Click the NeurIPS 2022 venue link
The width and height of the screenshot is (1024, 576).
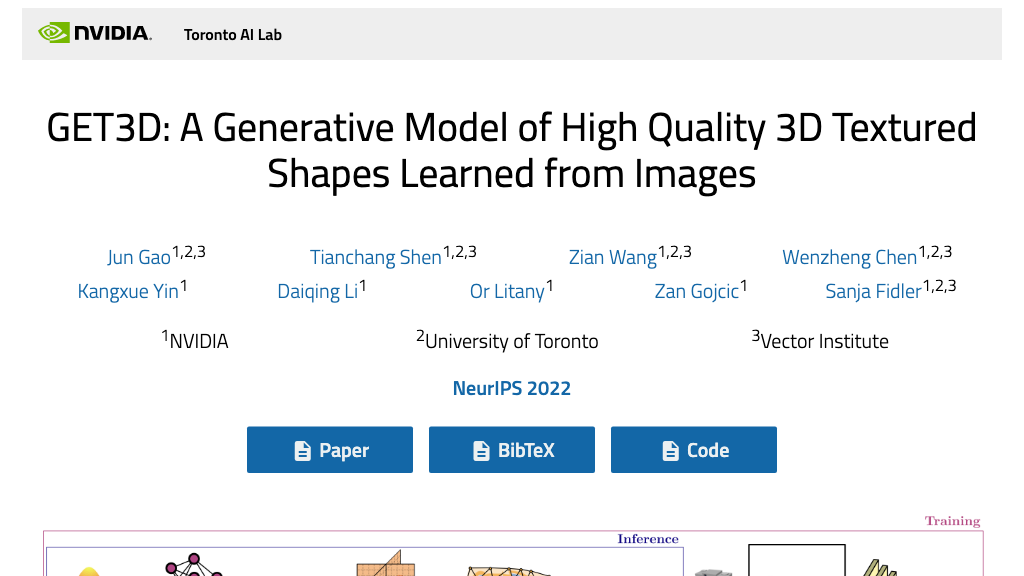[x=512, y=388]
